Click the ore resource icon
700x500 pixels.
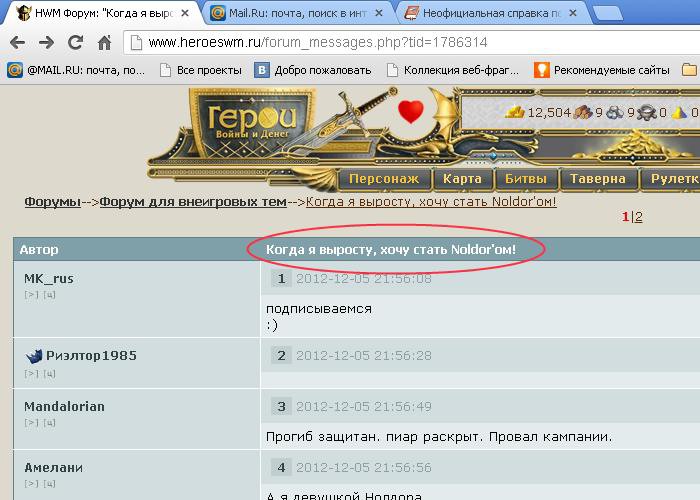[615, 112]
